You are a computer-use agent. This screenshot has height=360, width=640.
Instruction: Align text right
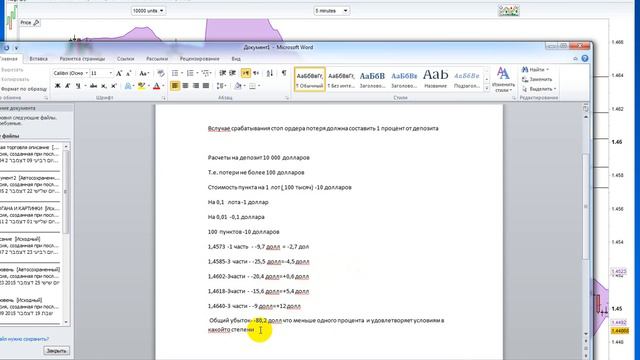coord(196,86)
